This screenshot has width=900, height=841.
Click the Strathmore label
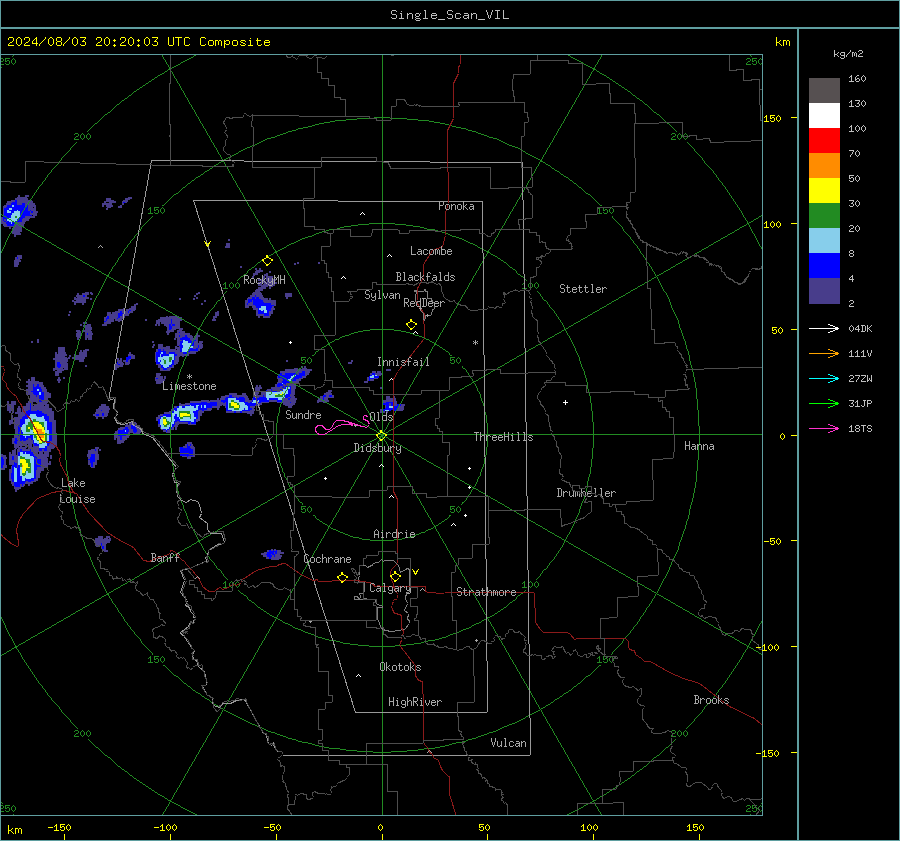[486, 592]
